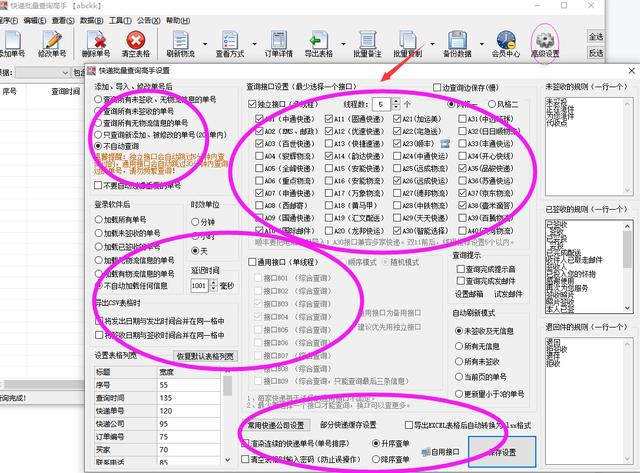Viewport: 640px width, 473px height.
Task: Click the 恢复默认表格列宽 button
Action: [205, 356]
